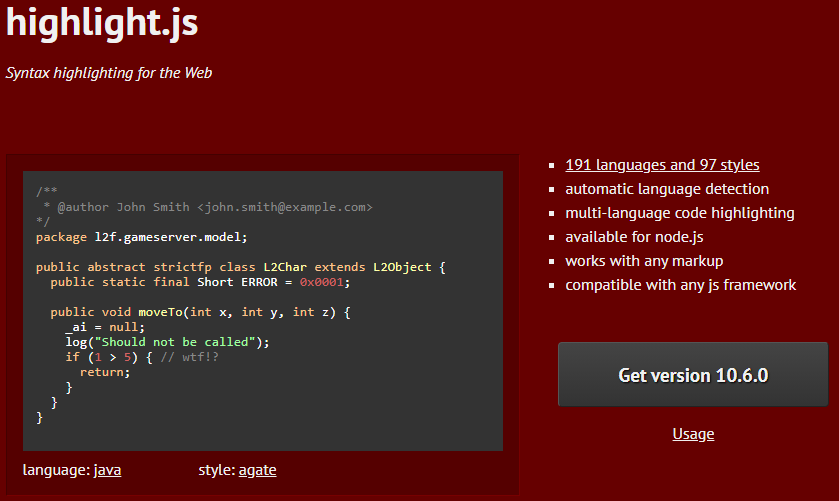Image resolution: width=839 pixels, height=501 pixels.
Task: Click the '@author John Smith' comment line
Action: pos(208,207)
